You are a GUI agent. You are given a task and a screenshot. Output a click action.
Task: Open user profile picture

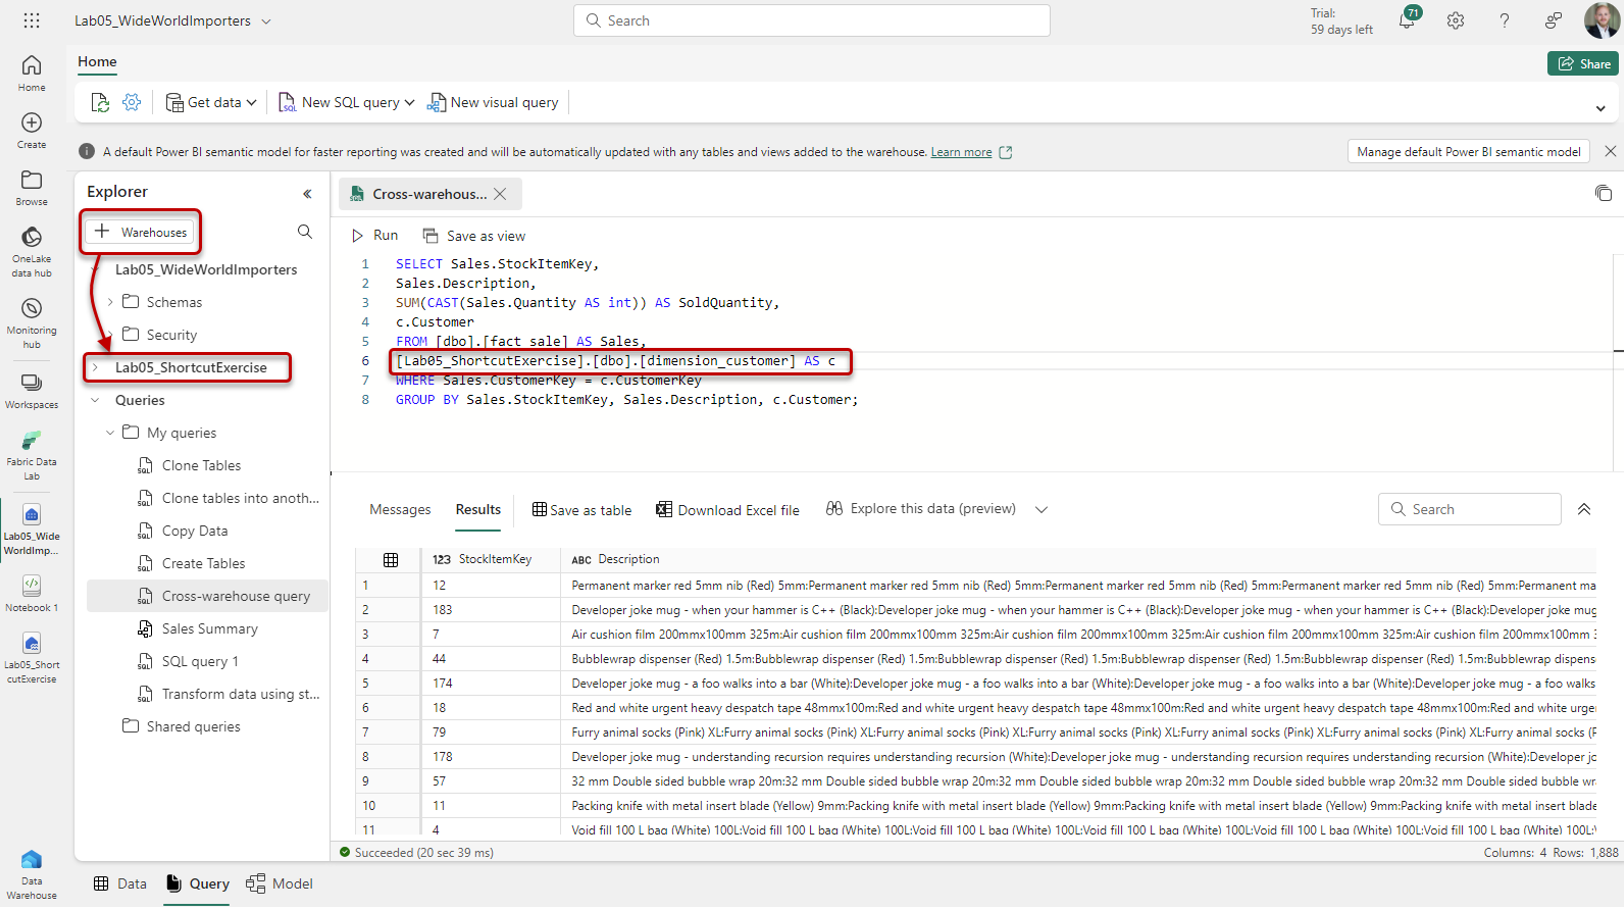point(1601,20)
